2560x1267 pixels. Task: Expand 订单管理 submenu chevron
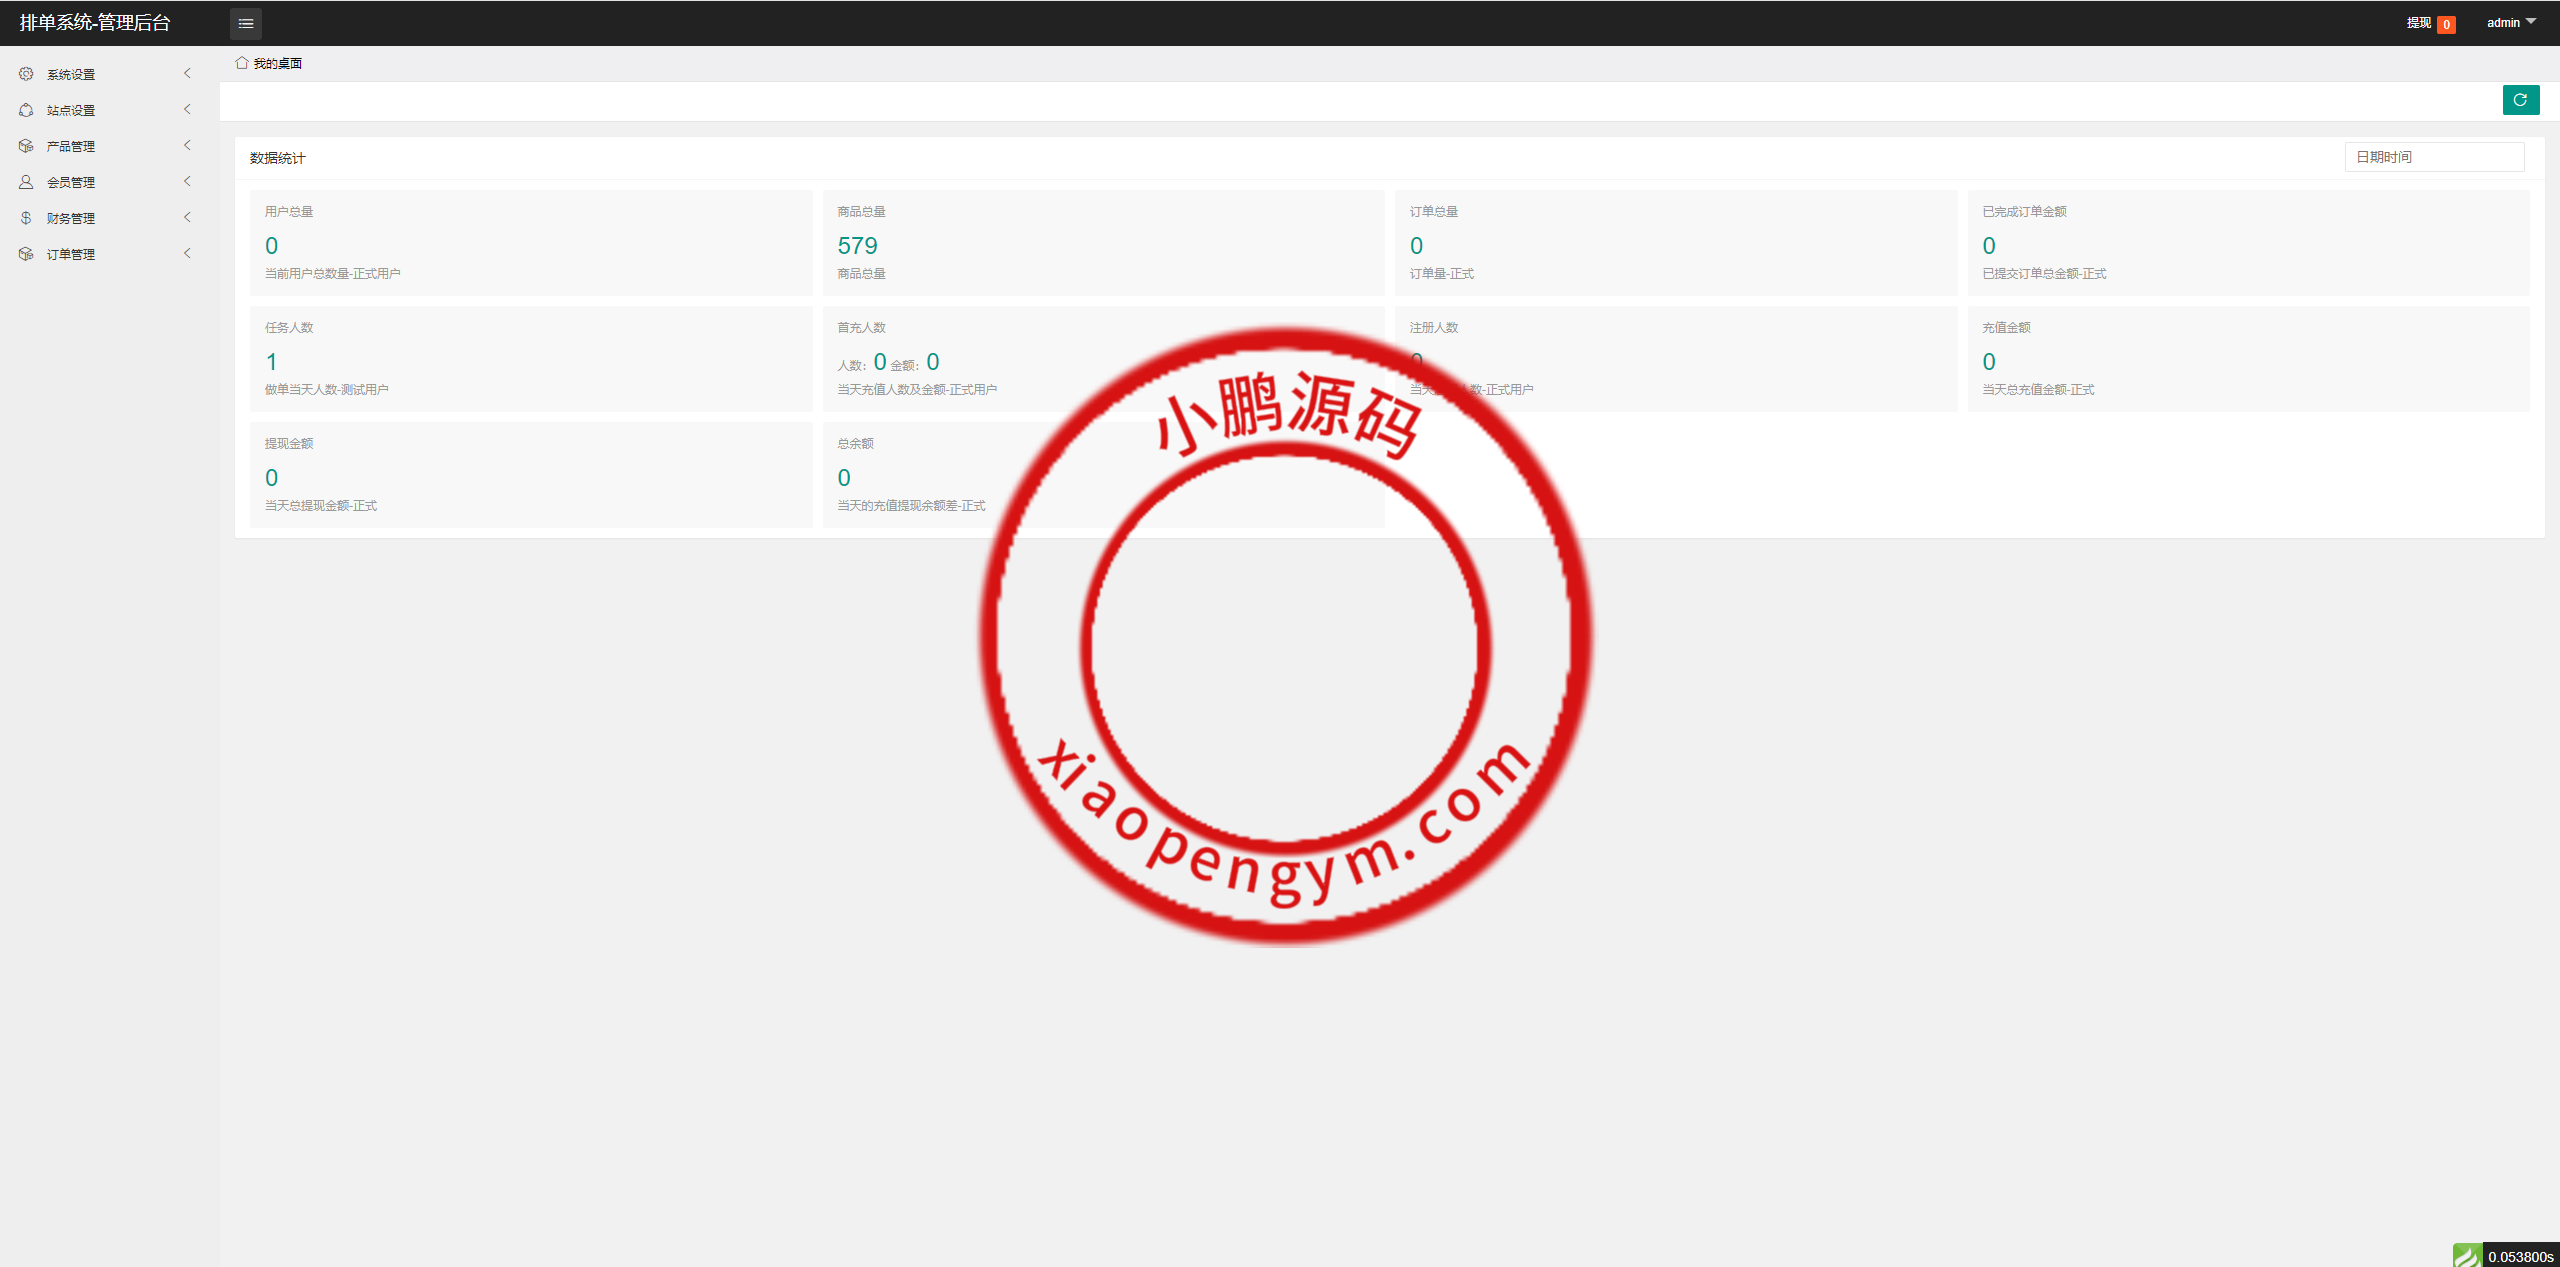point(187,254)
